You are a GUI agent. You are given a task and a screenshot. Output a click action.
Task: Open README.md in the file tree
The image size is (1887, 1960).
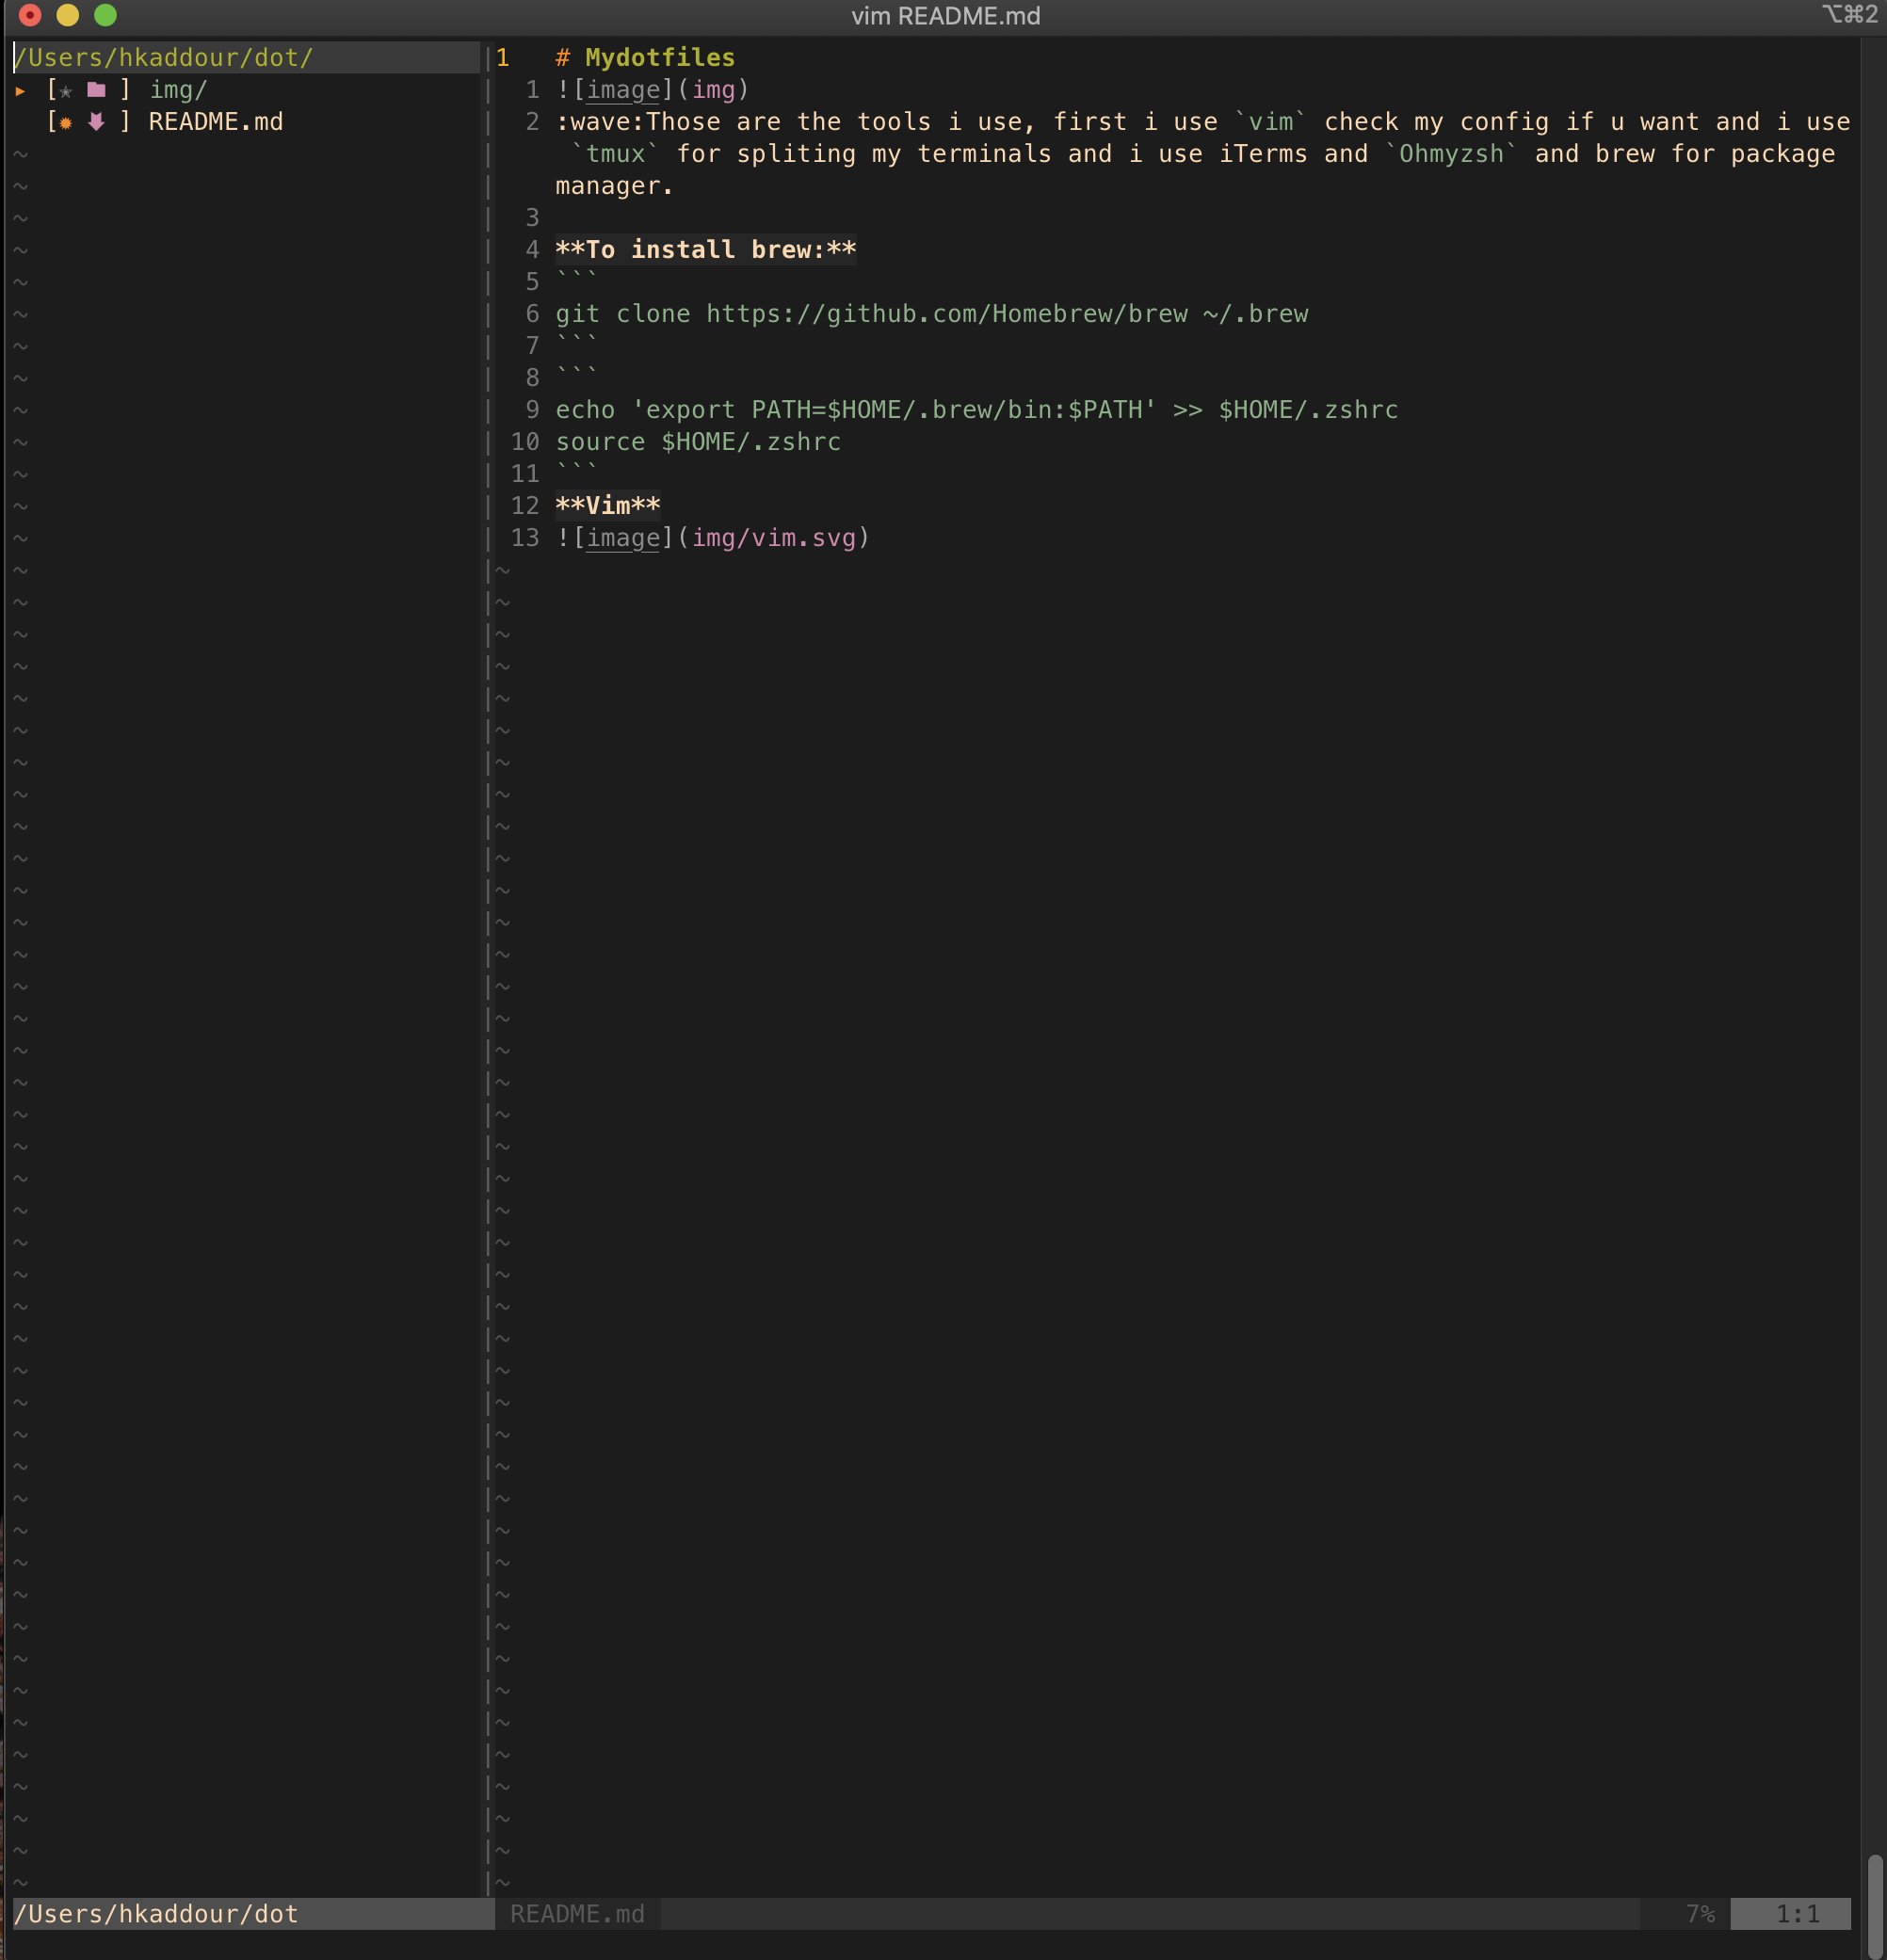[215, 122]
